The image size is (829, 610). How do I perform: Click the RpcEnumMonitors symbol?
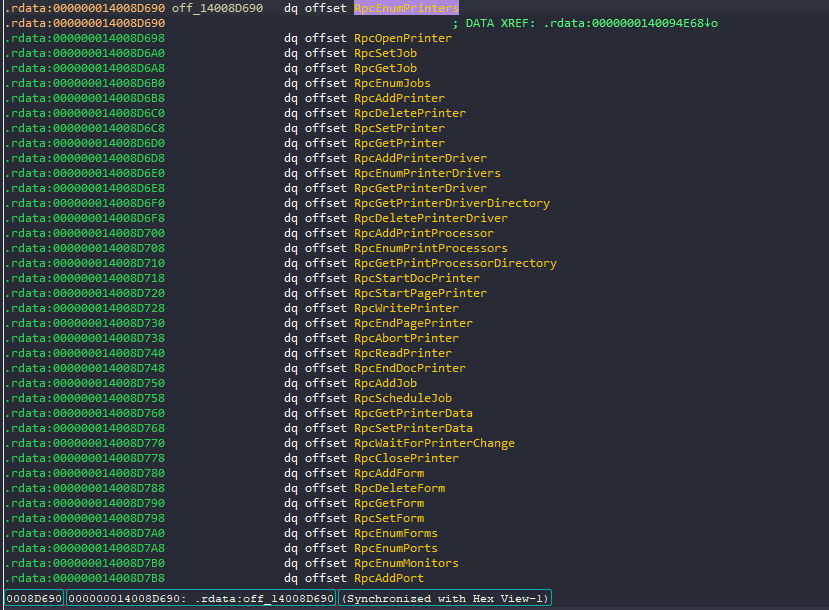(406, 563)
